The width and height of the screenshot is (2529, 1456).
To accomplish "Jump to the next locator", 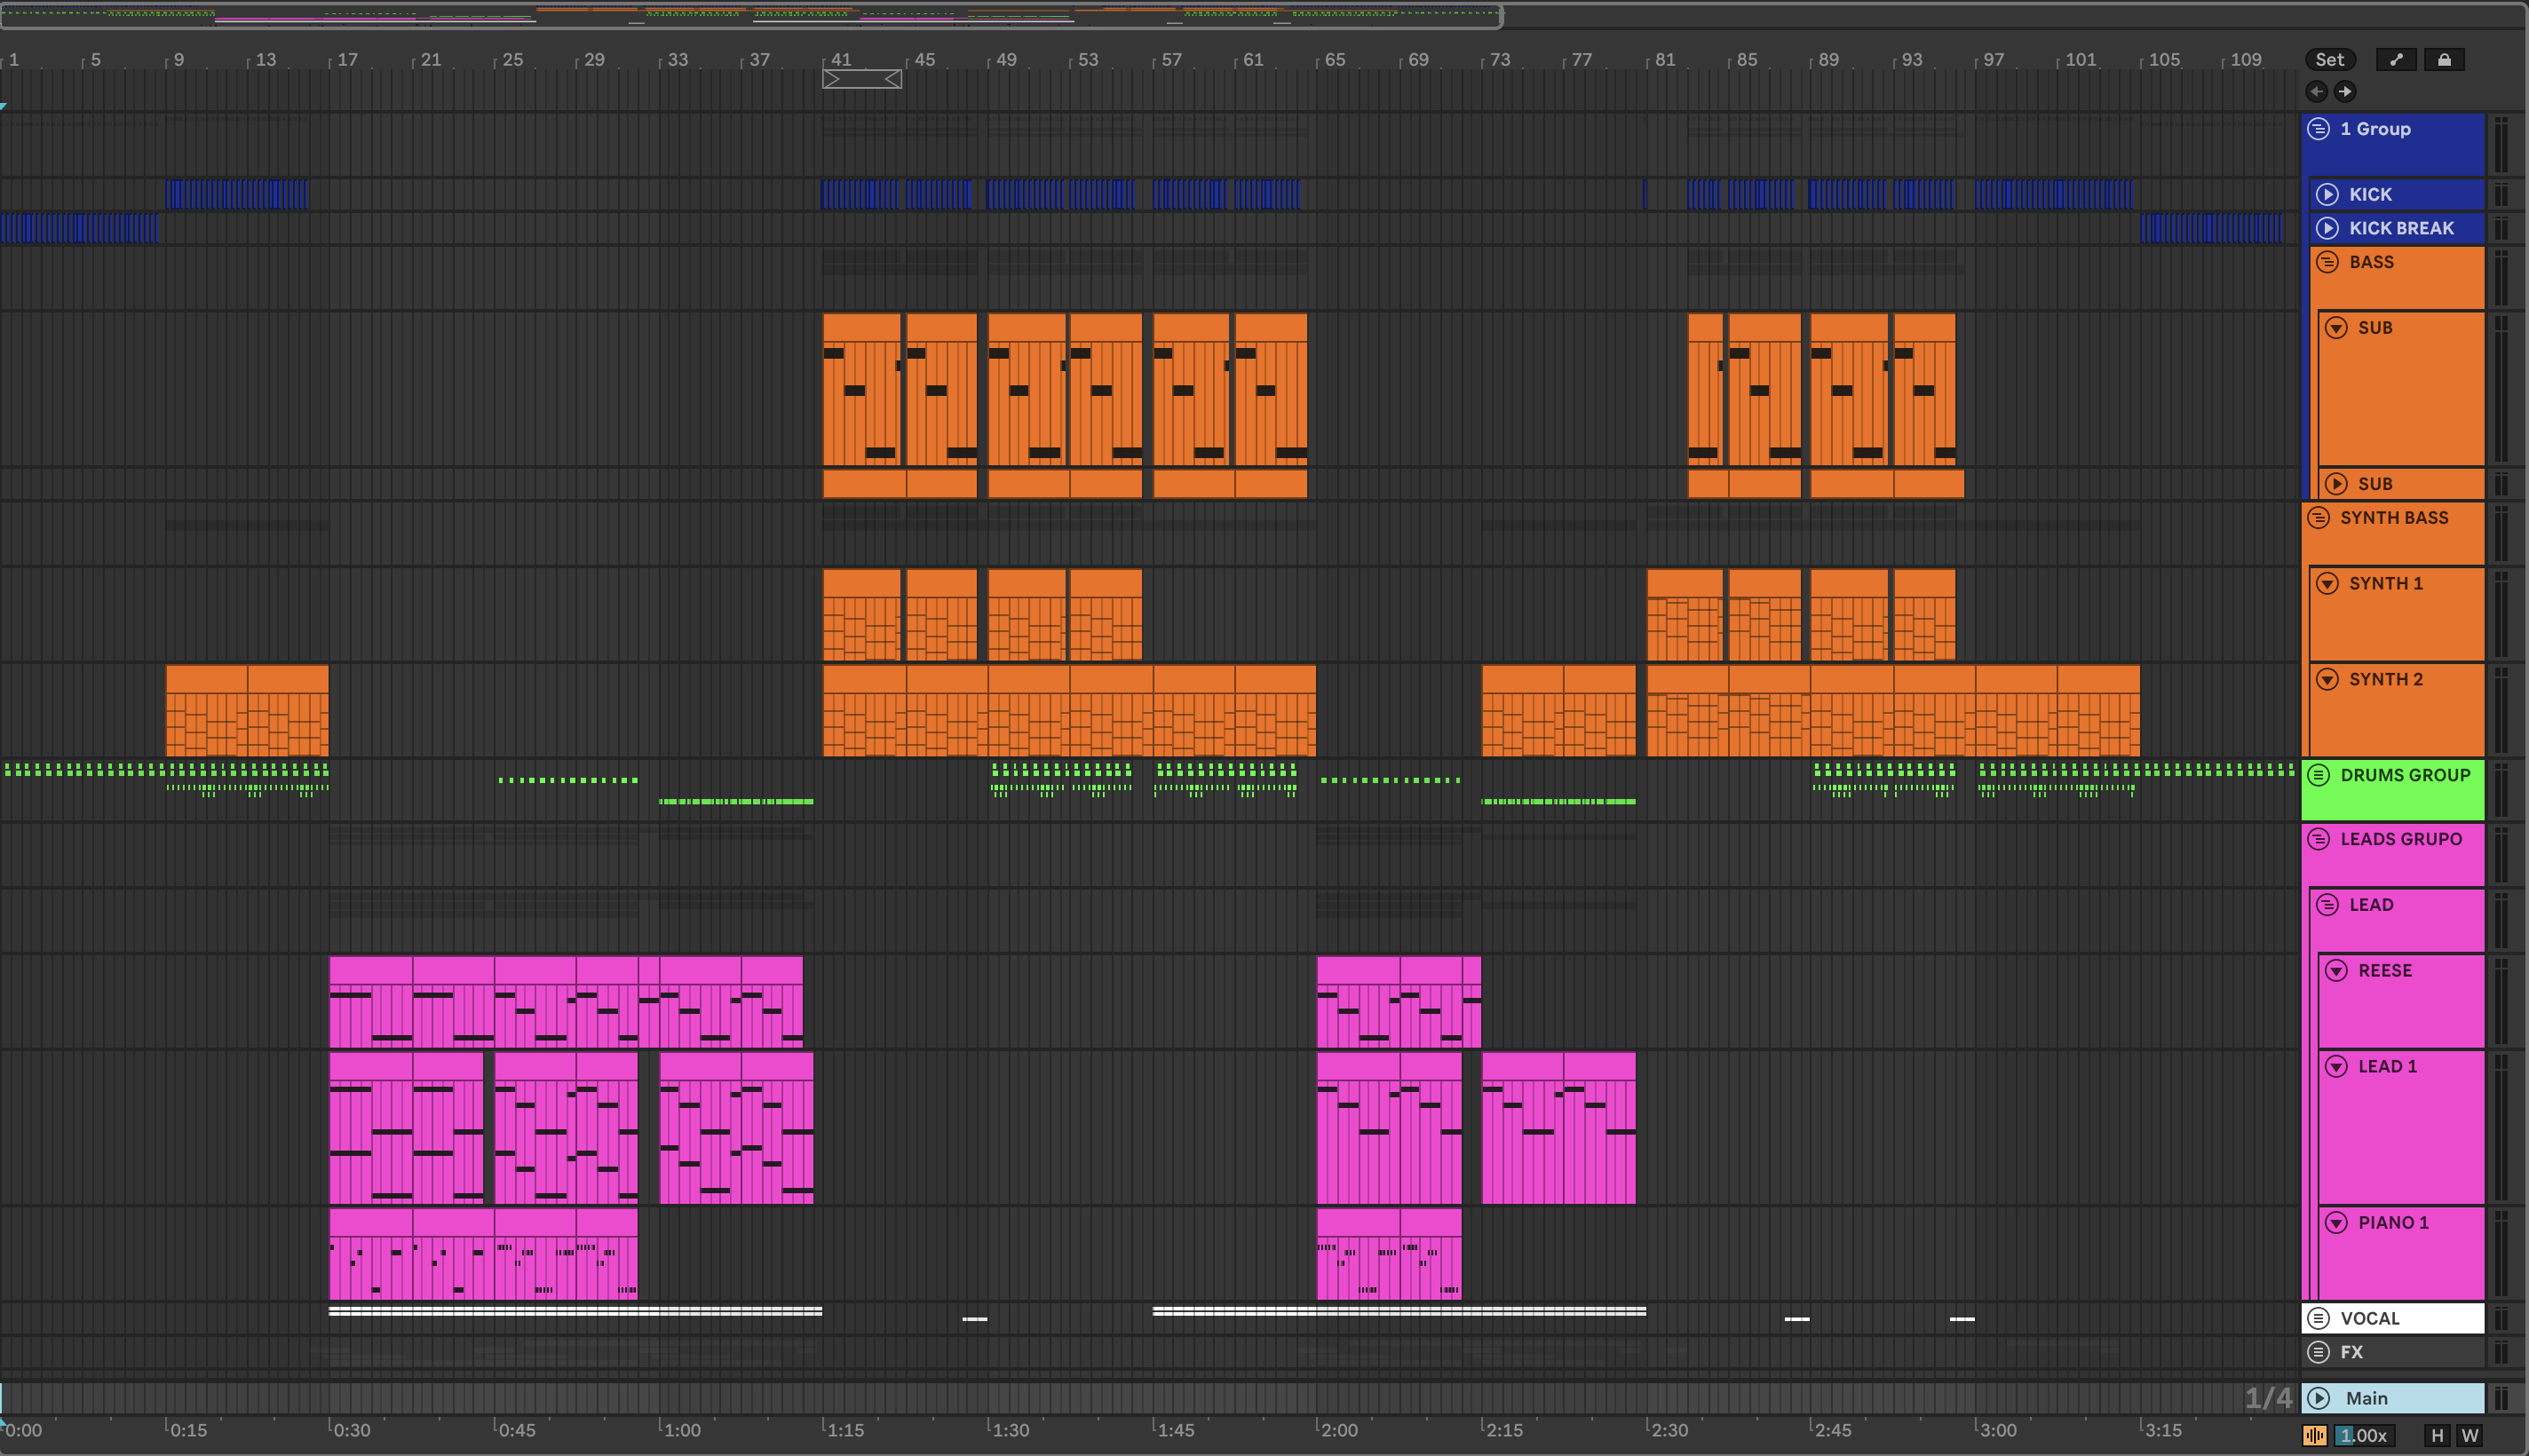I will (2345, 92).
